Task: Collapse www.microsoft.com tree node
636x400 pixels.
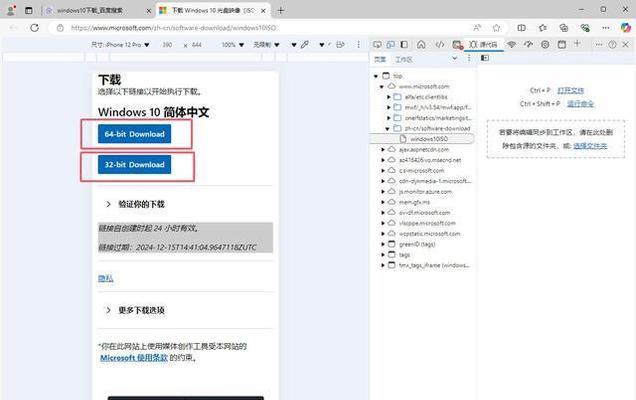Action: [x=382, y=86]
